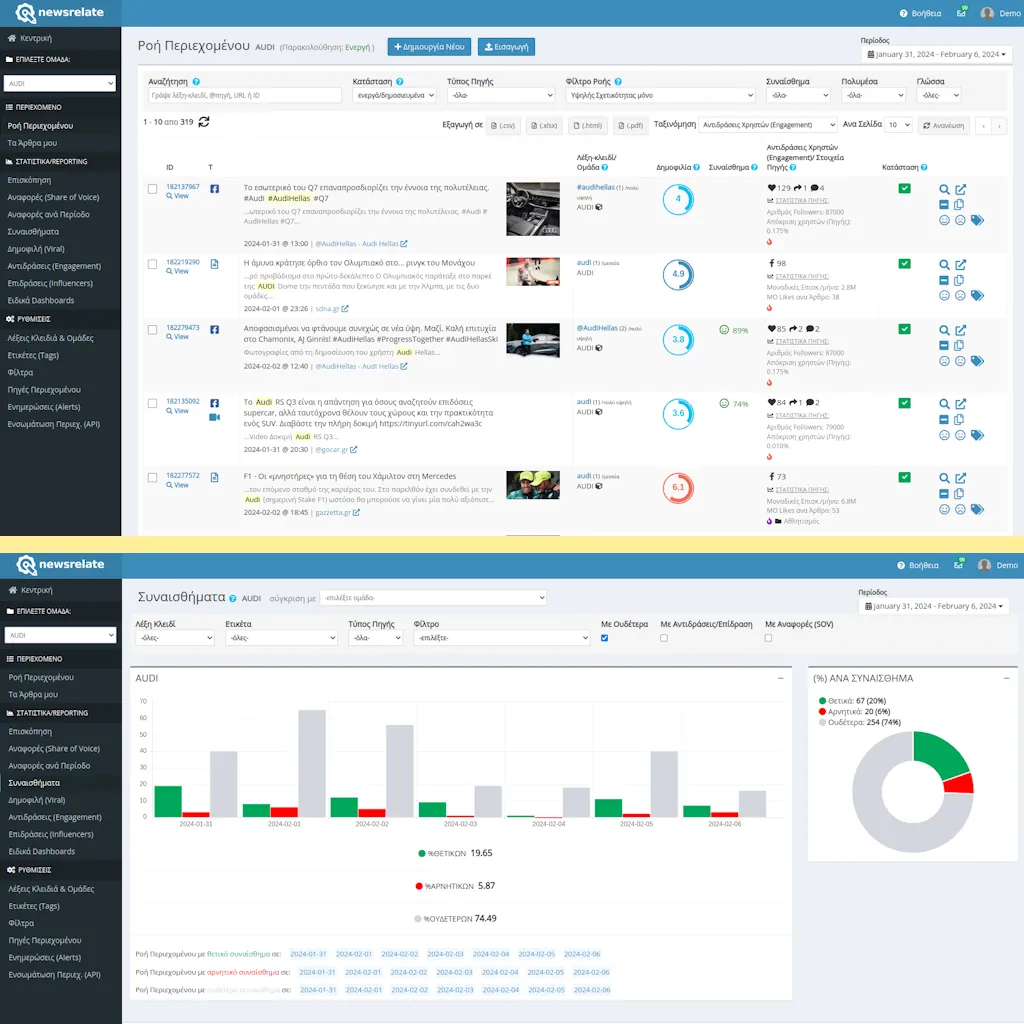Image resolution: width=1024 pixels, height=1024 pixels.
Task: Select the checkbox for article 182135092
Action: [x=152, y=404]
